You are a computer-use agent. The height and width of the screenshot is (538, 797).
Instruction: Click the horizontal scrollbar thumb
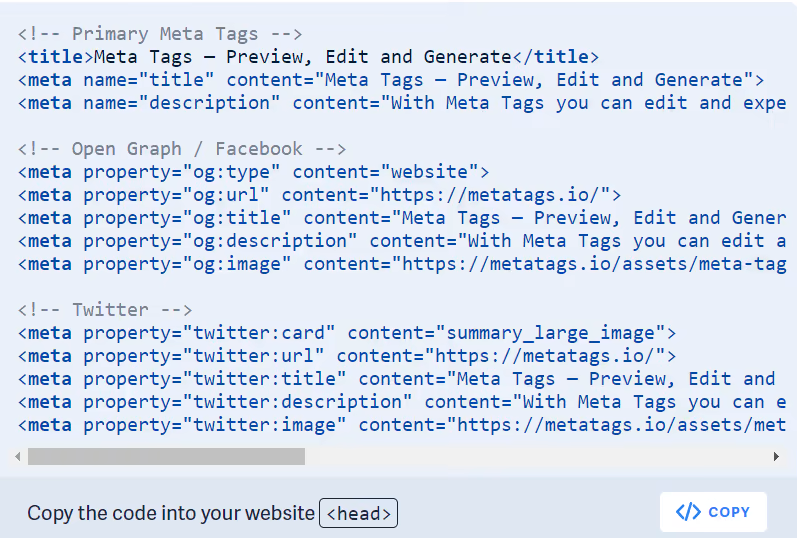coord(166,456)
